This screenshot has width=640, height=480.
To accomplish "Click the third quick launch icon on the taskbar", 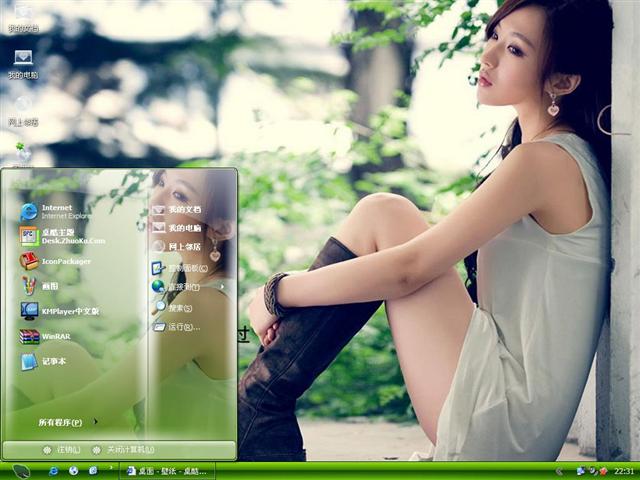I will (93, 471).
